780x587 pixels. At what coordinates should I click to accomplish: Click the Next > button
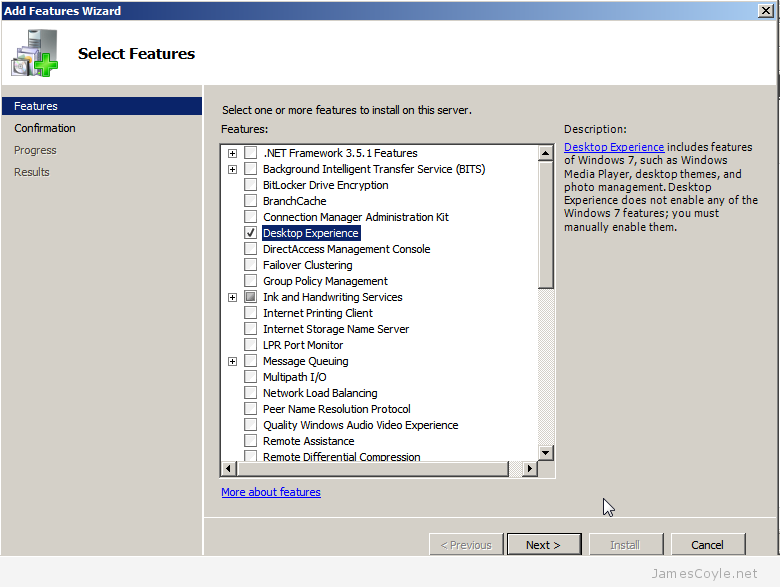[544, 545]
